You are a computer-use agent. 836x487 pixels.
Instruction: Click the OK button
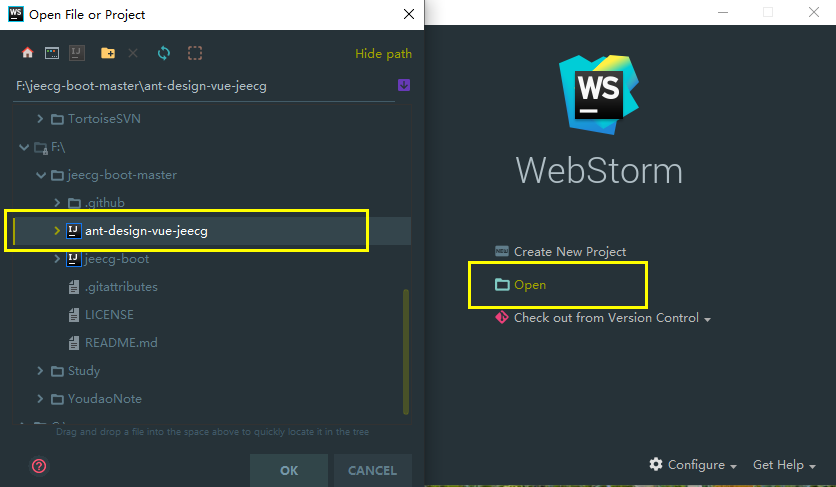289,470
